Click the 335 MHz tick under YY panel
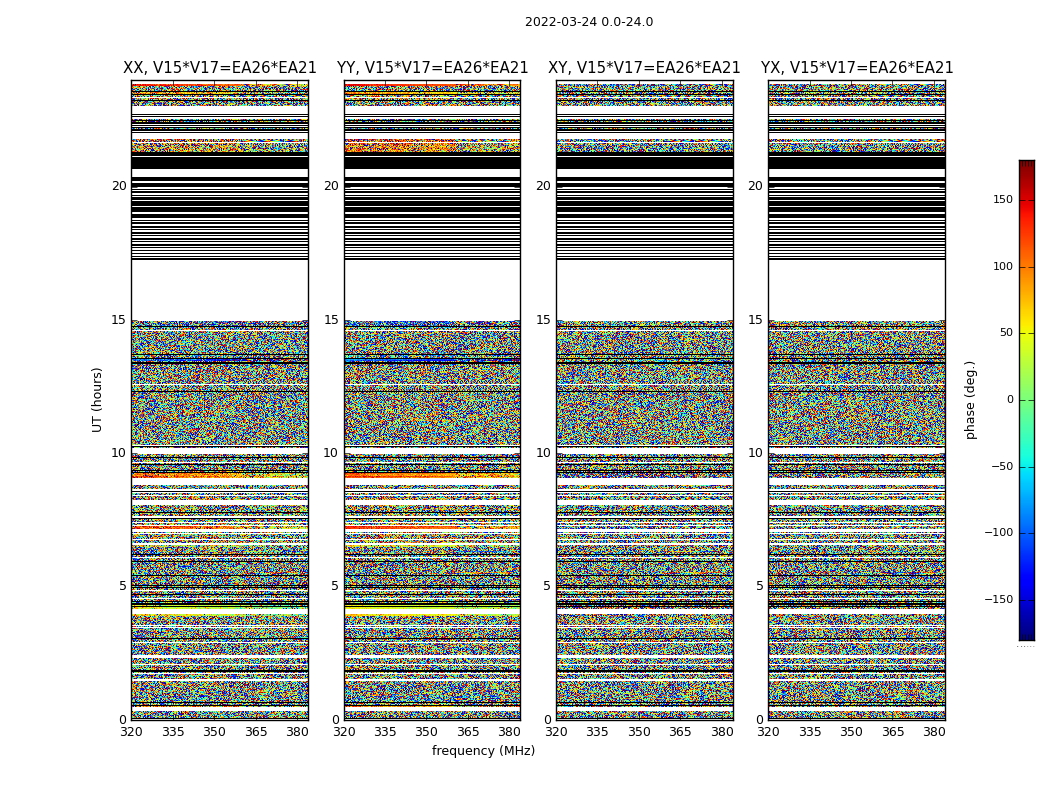The height and width of the screenshot is (800, 1050). point(386,732)
